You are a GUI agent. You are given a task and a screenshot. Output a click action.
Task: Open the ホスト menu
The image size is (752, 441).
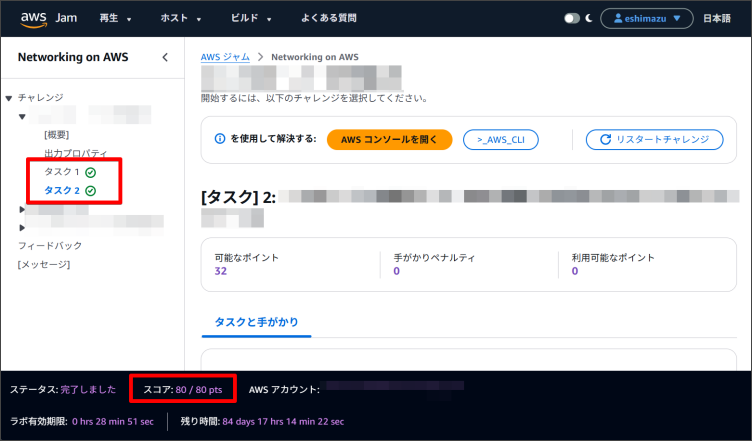click(181, 18)
